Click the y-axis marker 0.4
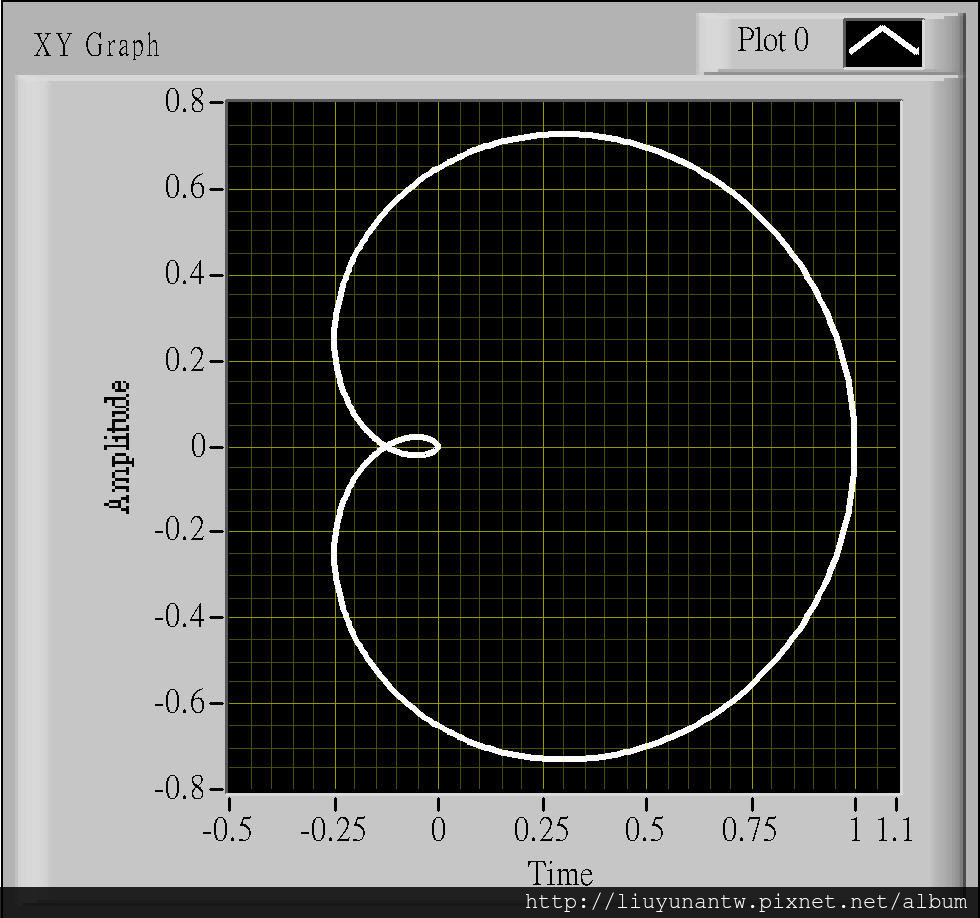 click(184, 273)
